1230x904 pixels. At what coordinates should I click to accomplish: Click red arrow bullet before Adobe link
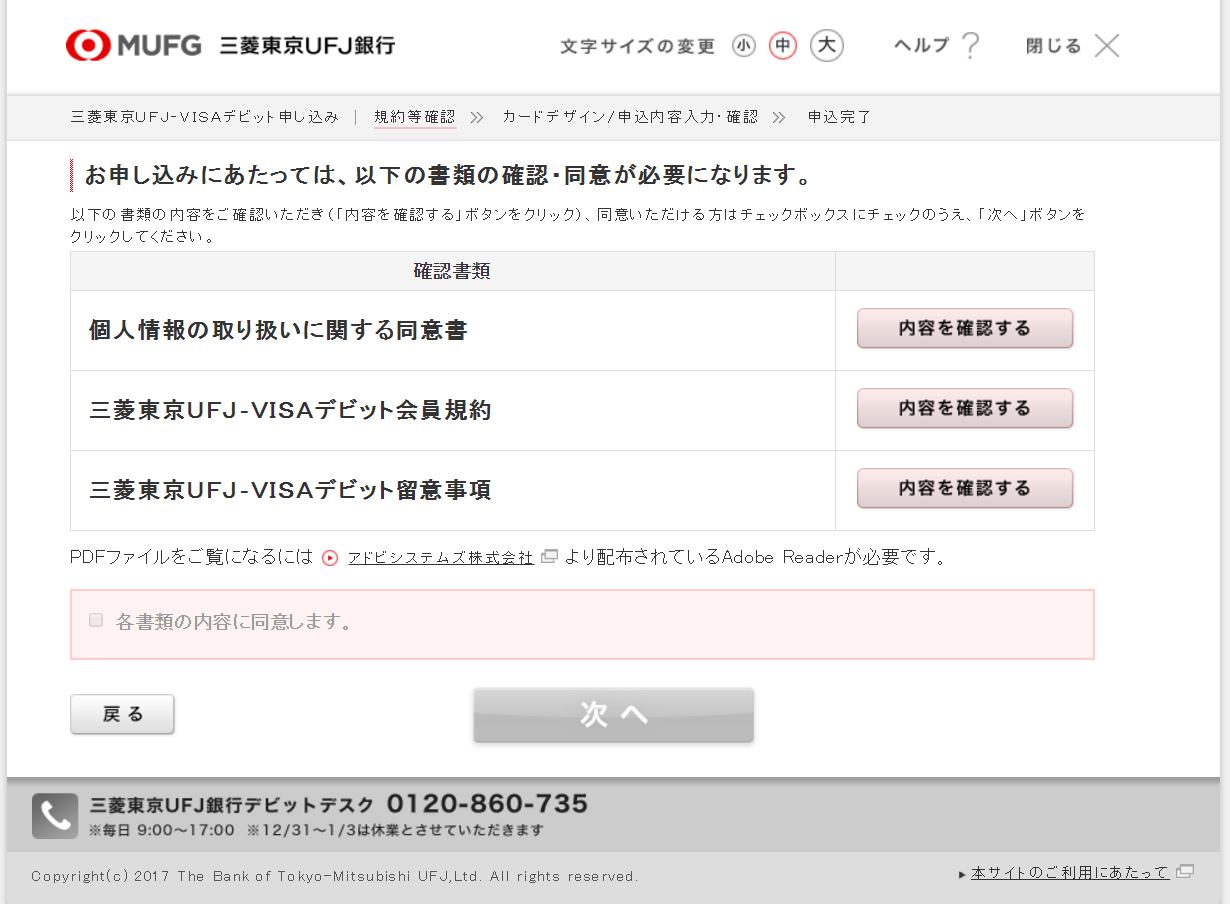331,558
